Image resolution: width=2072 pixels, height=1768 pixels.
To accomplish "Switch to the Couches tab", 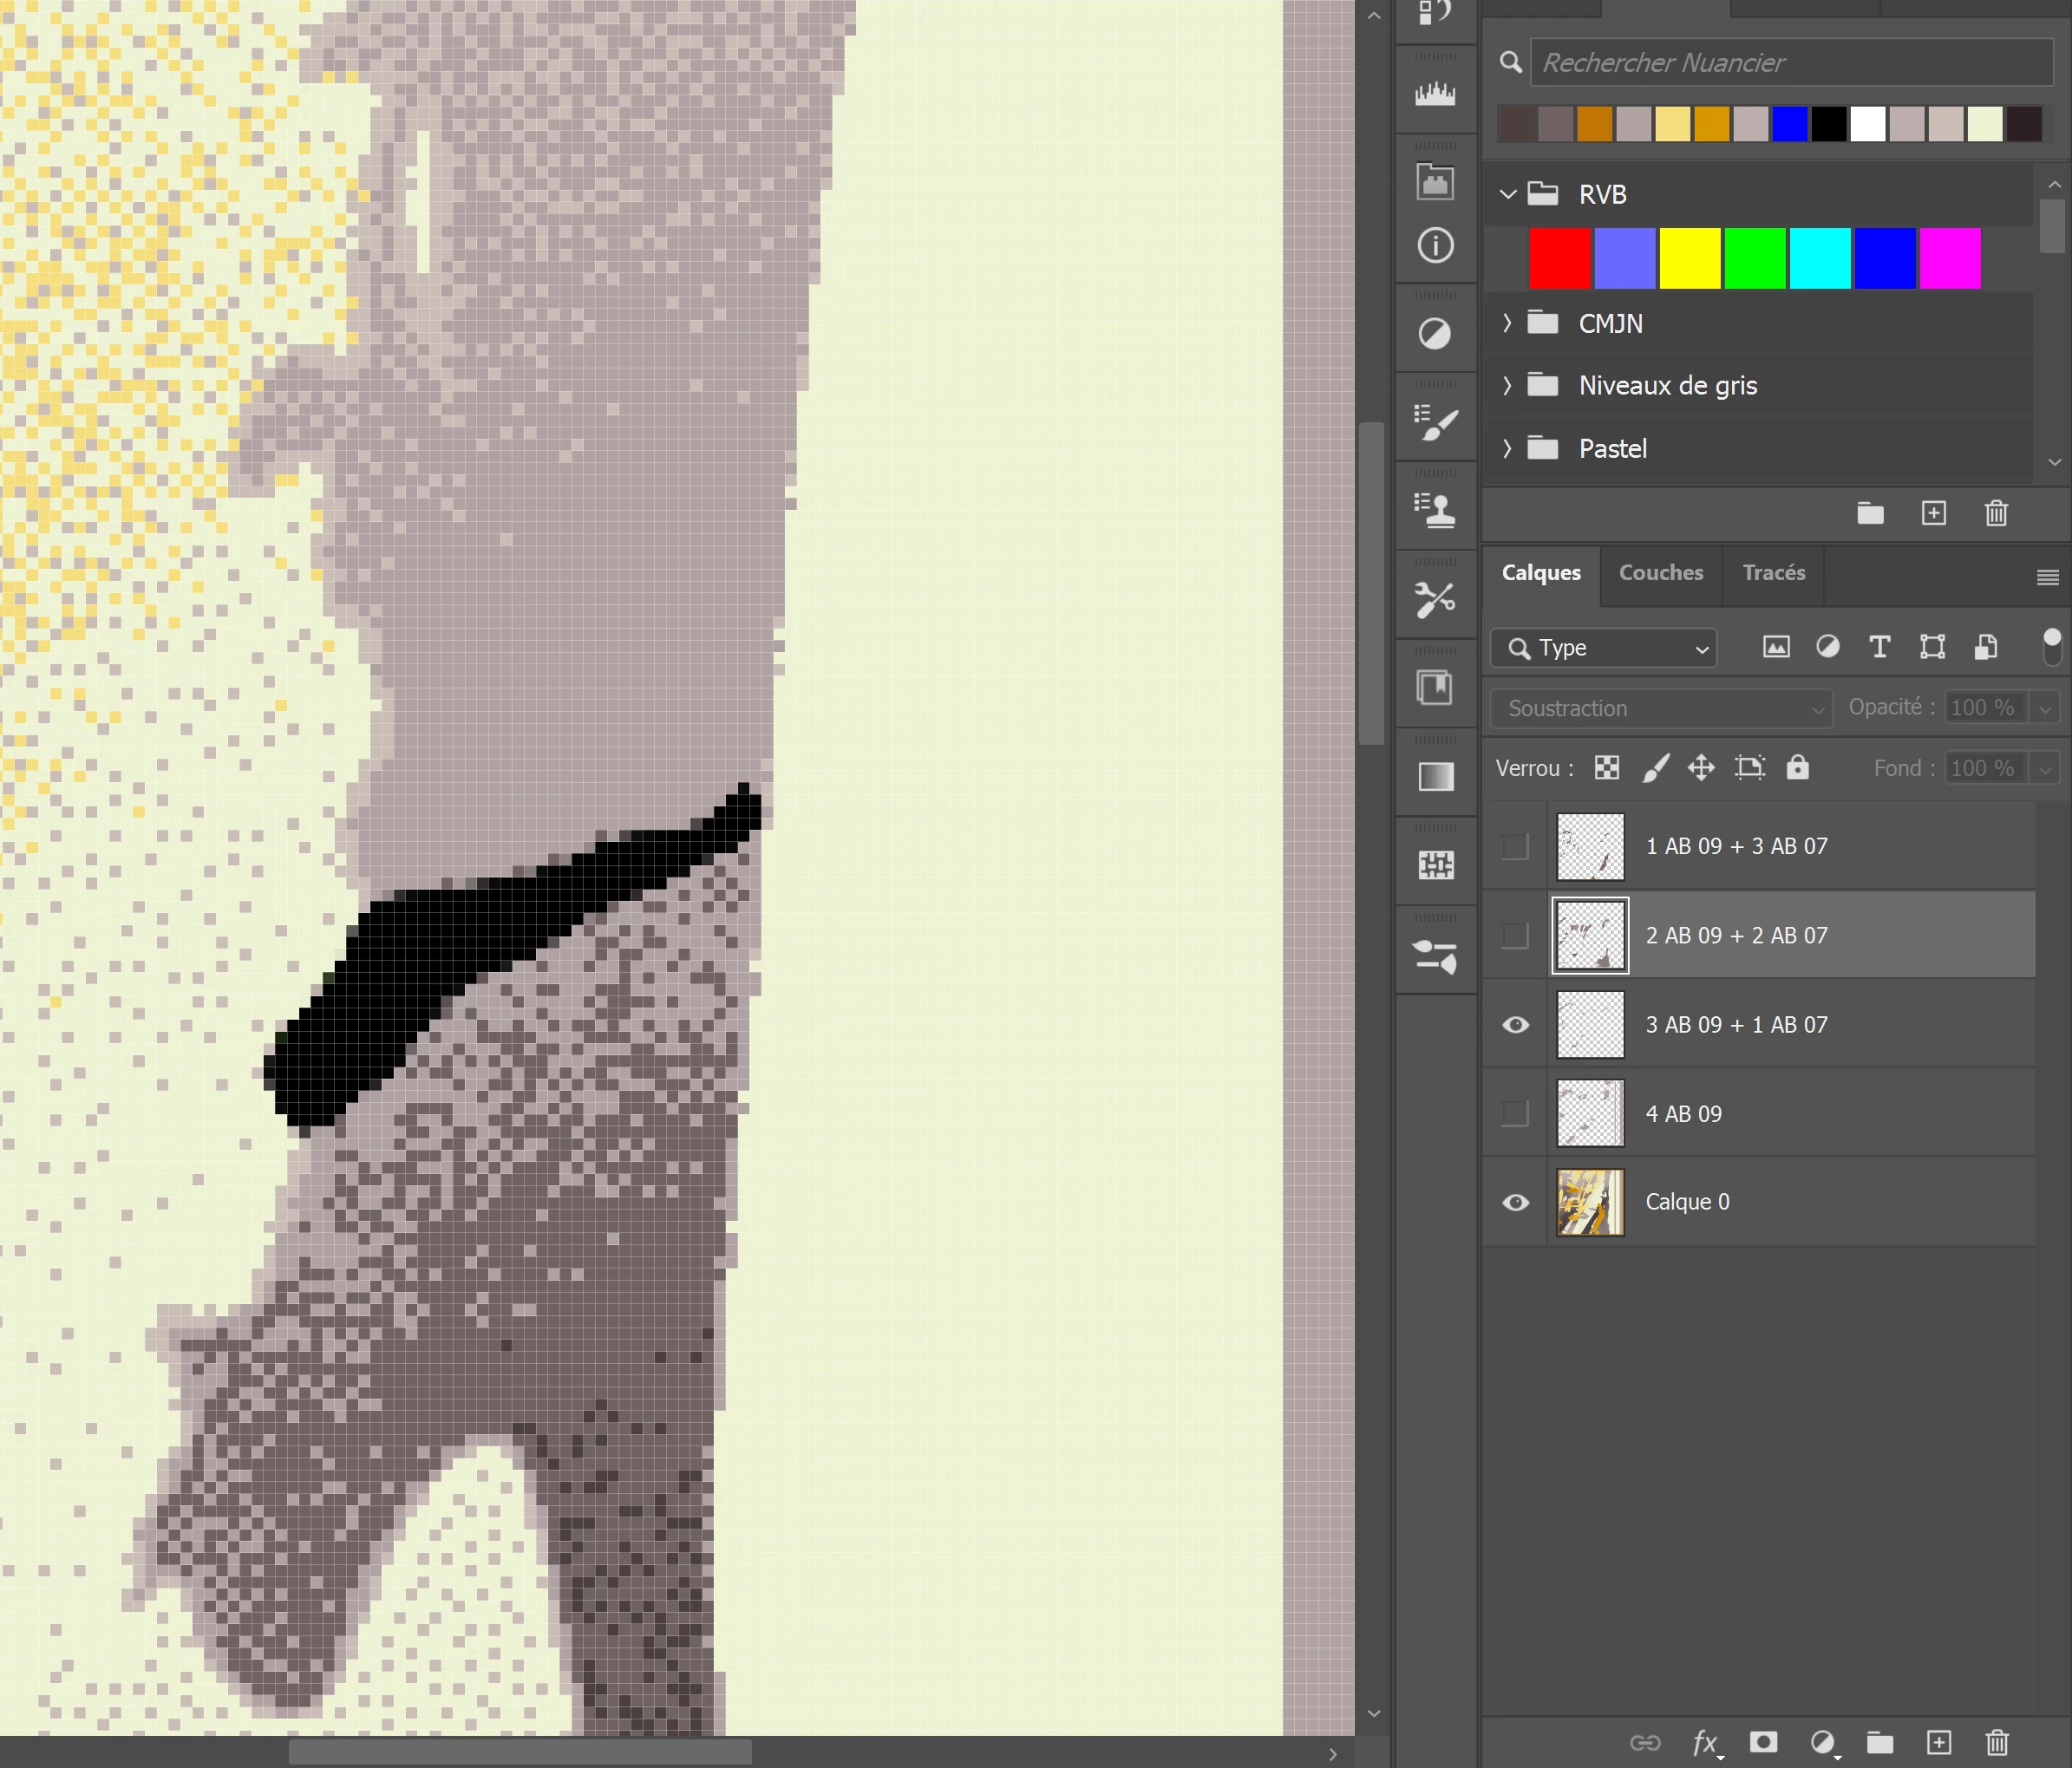I will [x=1660, y=573].
